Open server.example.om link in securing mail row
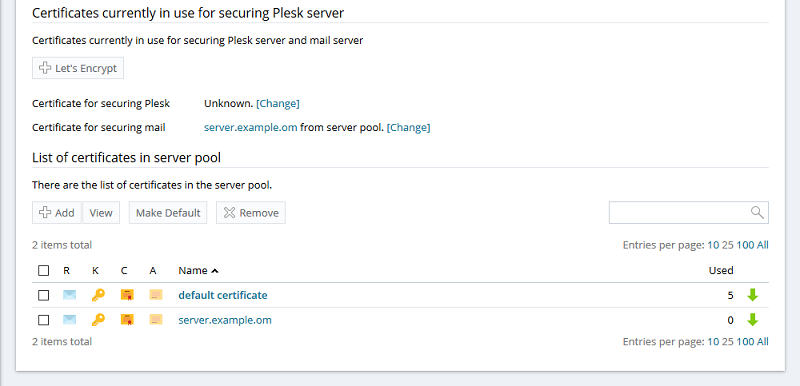This screenshot has height=386, width=800. click(251, 127)
